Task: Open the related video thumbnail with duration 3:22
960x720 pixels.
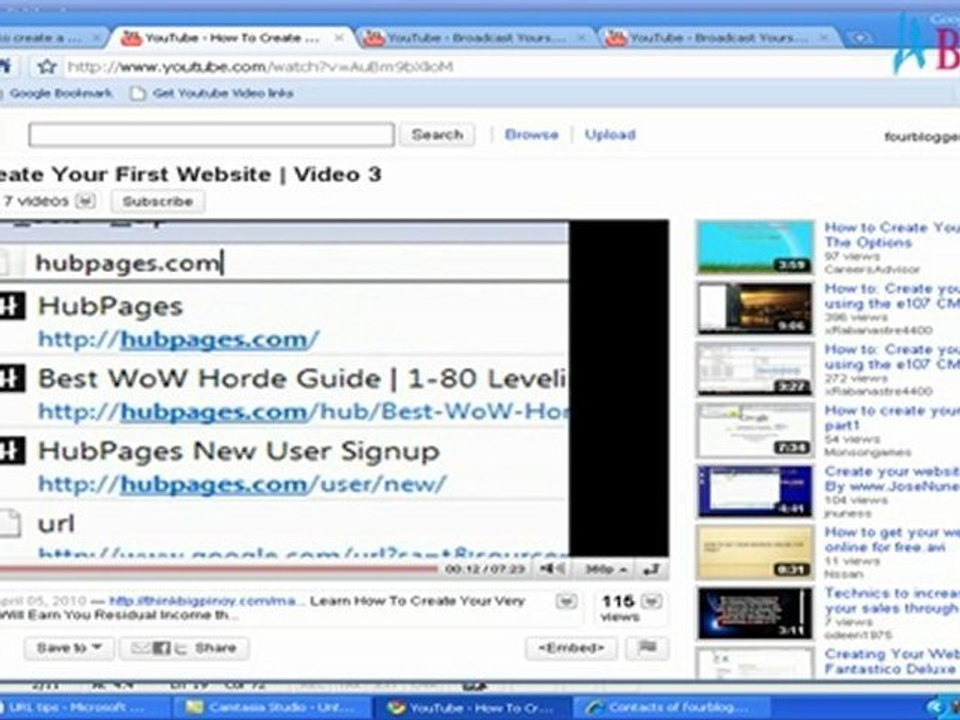Action: [756, 369]
